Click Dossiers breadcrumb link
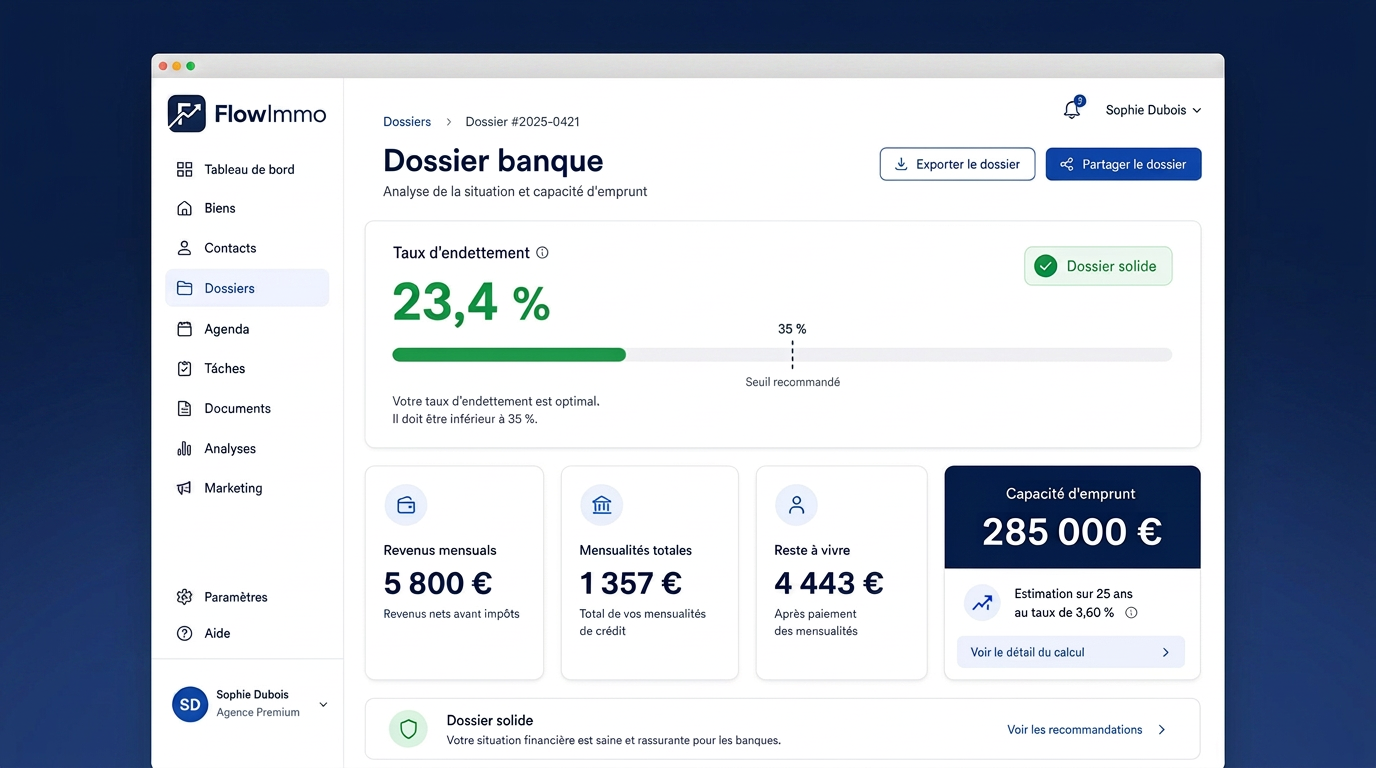Image resolution: width=1376 pixels, height=768 pixels. [x=407, y=121]
